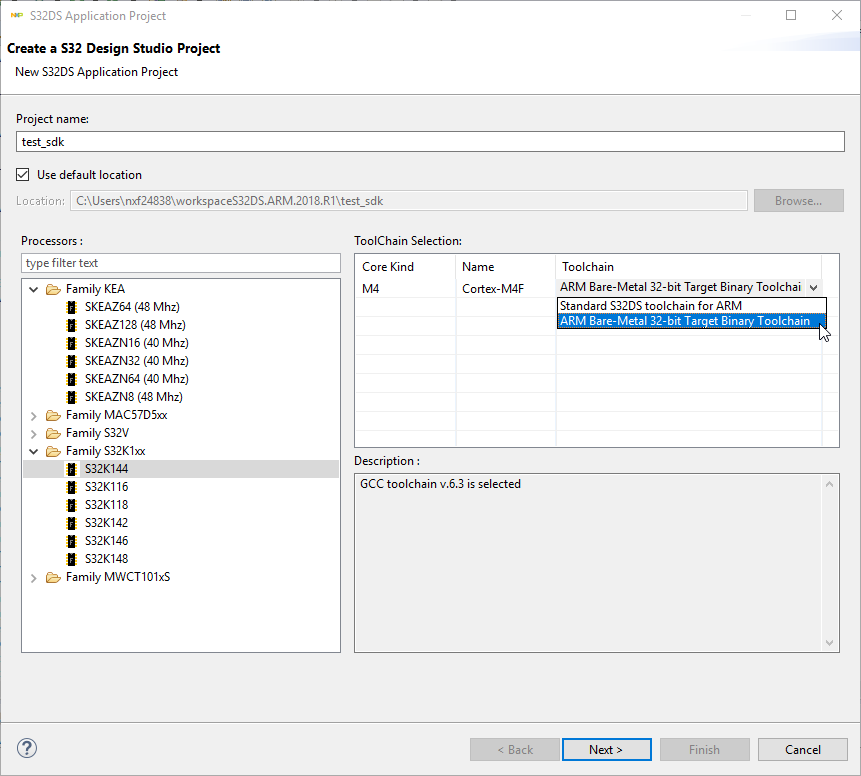This screenshot has width=861, height=776.
Task: Click the Toolchain column header
Action: pos(689,267)
